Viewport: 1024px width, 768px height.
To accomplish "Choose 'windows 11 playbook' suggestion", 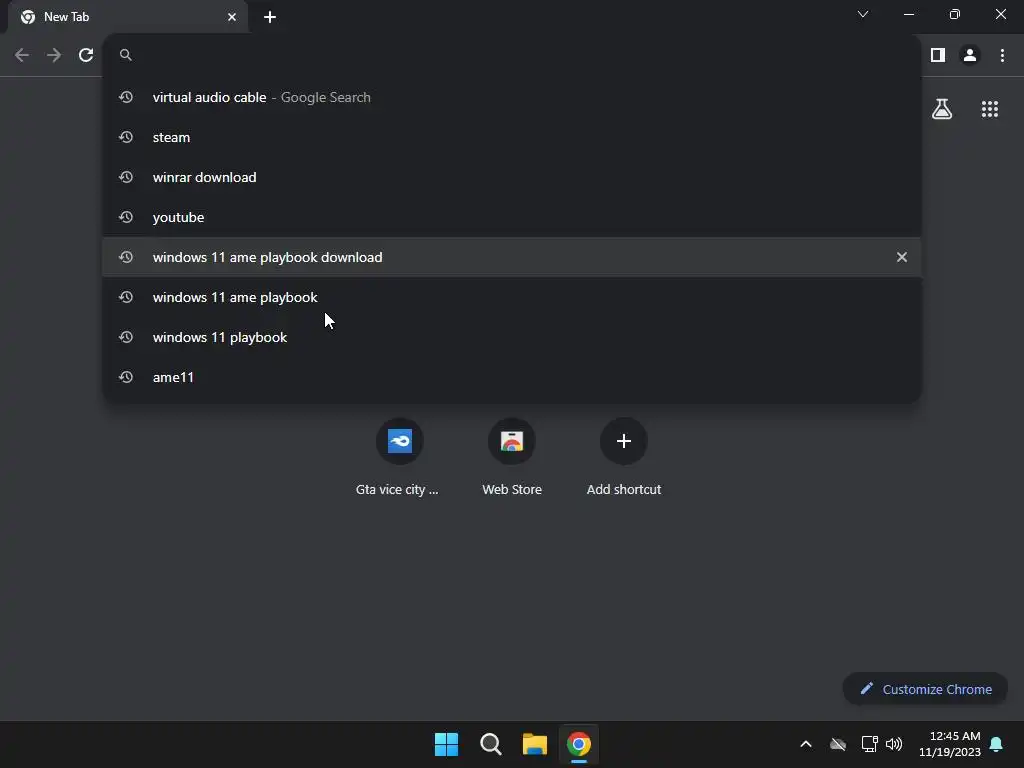I will point(512,337).
